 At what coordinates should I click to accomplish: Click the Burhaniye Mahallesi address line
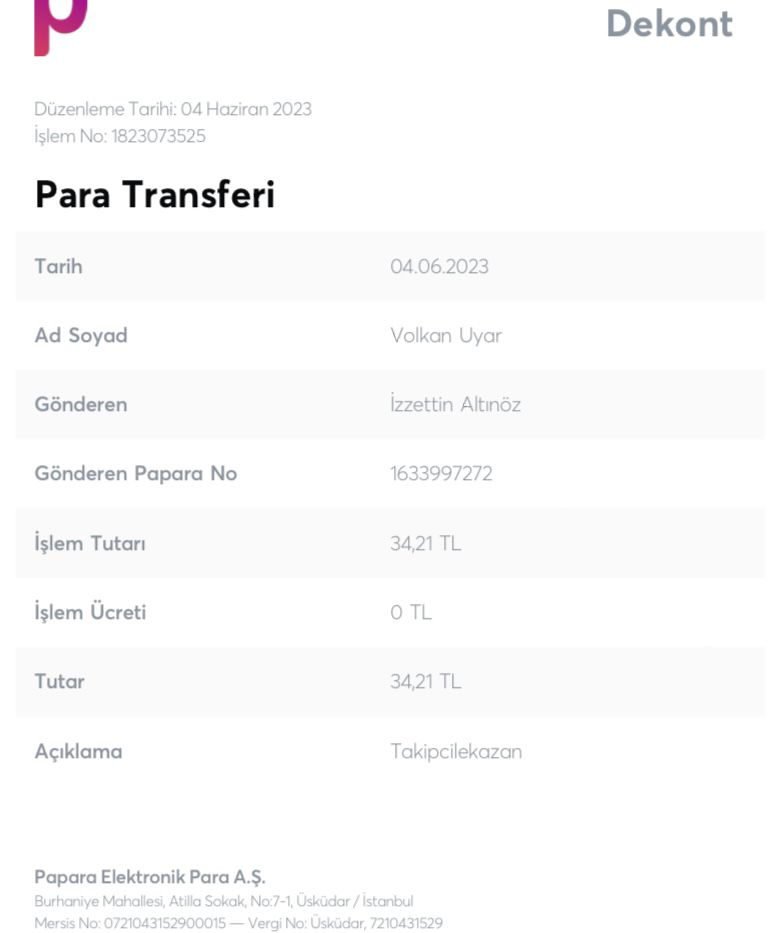224,901
